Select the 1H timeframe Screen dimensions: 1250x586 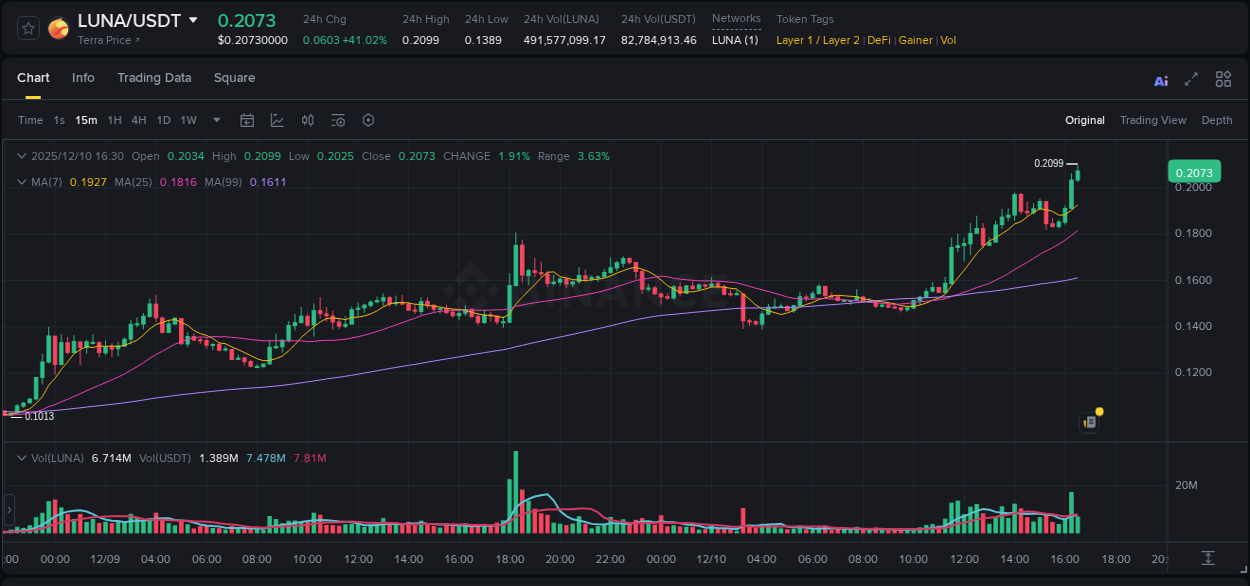point(115,120)
